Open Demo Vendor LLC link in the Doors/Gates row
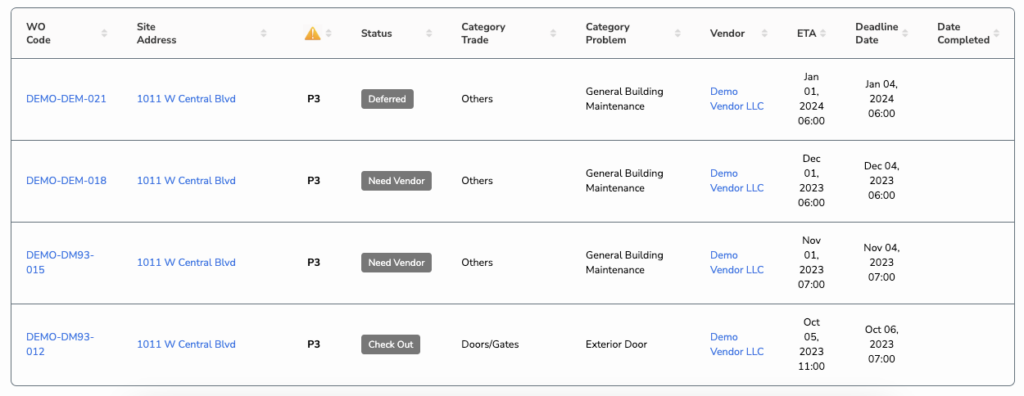The image size is (1024, 396). (737, 344)
